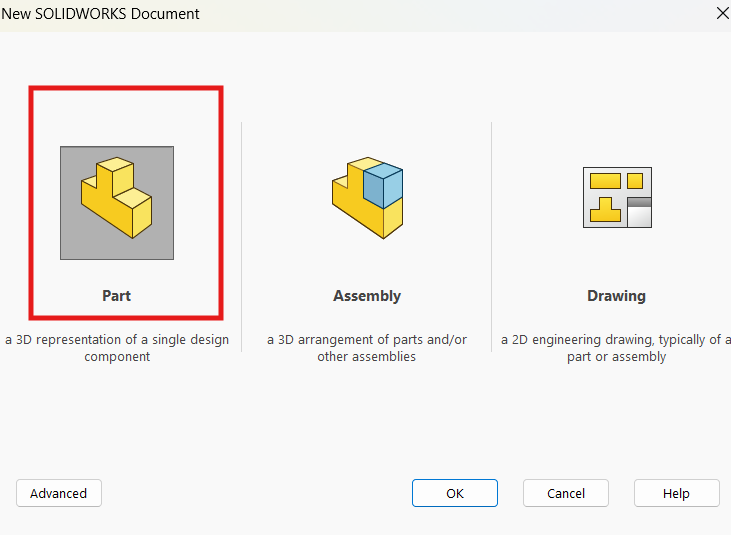Confirm selection with the OK button
Image resolution: width=731 pixels, height=535 pixels.
[455, 493]
